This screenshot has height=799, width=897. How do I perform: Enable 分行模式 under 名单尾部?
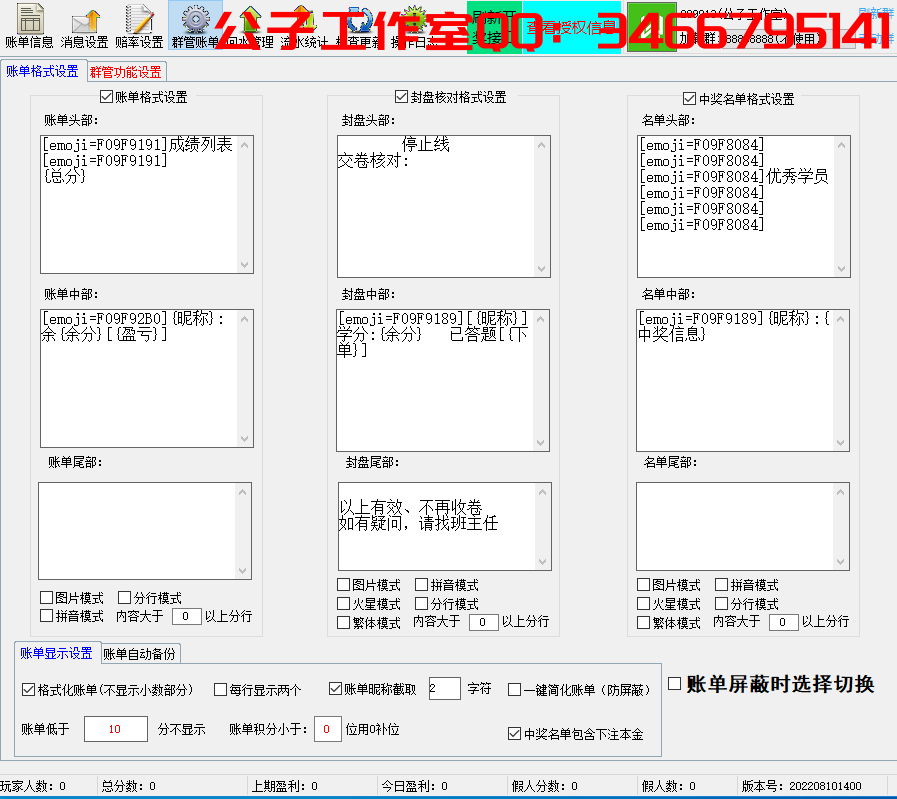721,603
